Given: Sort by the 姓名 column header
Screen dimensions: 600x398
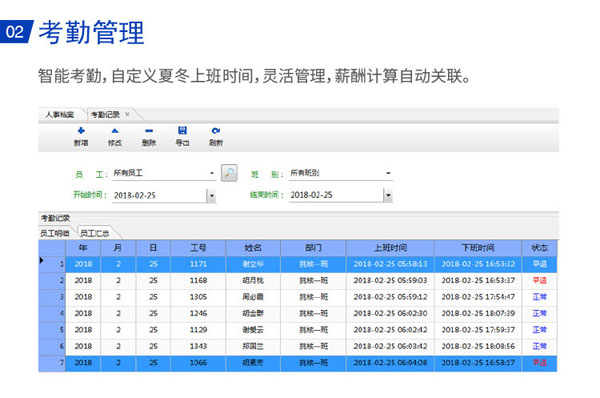Looking at the screenshot, I should pos(253,248).
